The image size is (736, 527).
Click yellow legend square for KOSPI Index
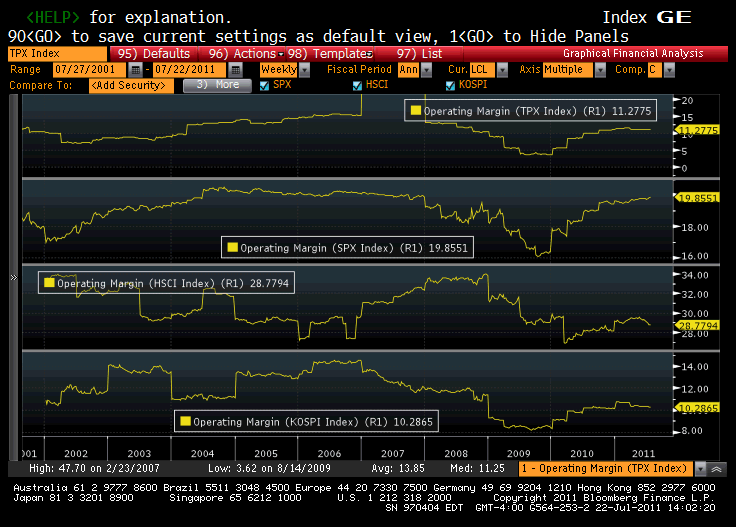185,421
